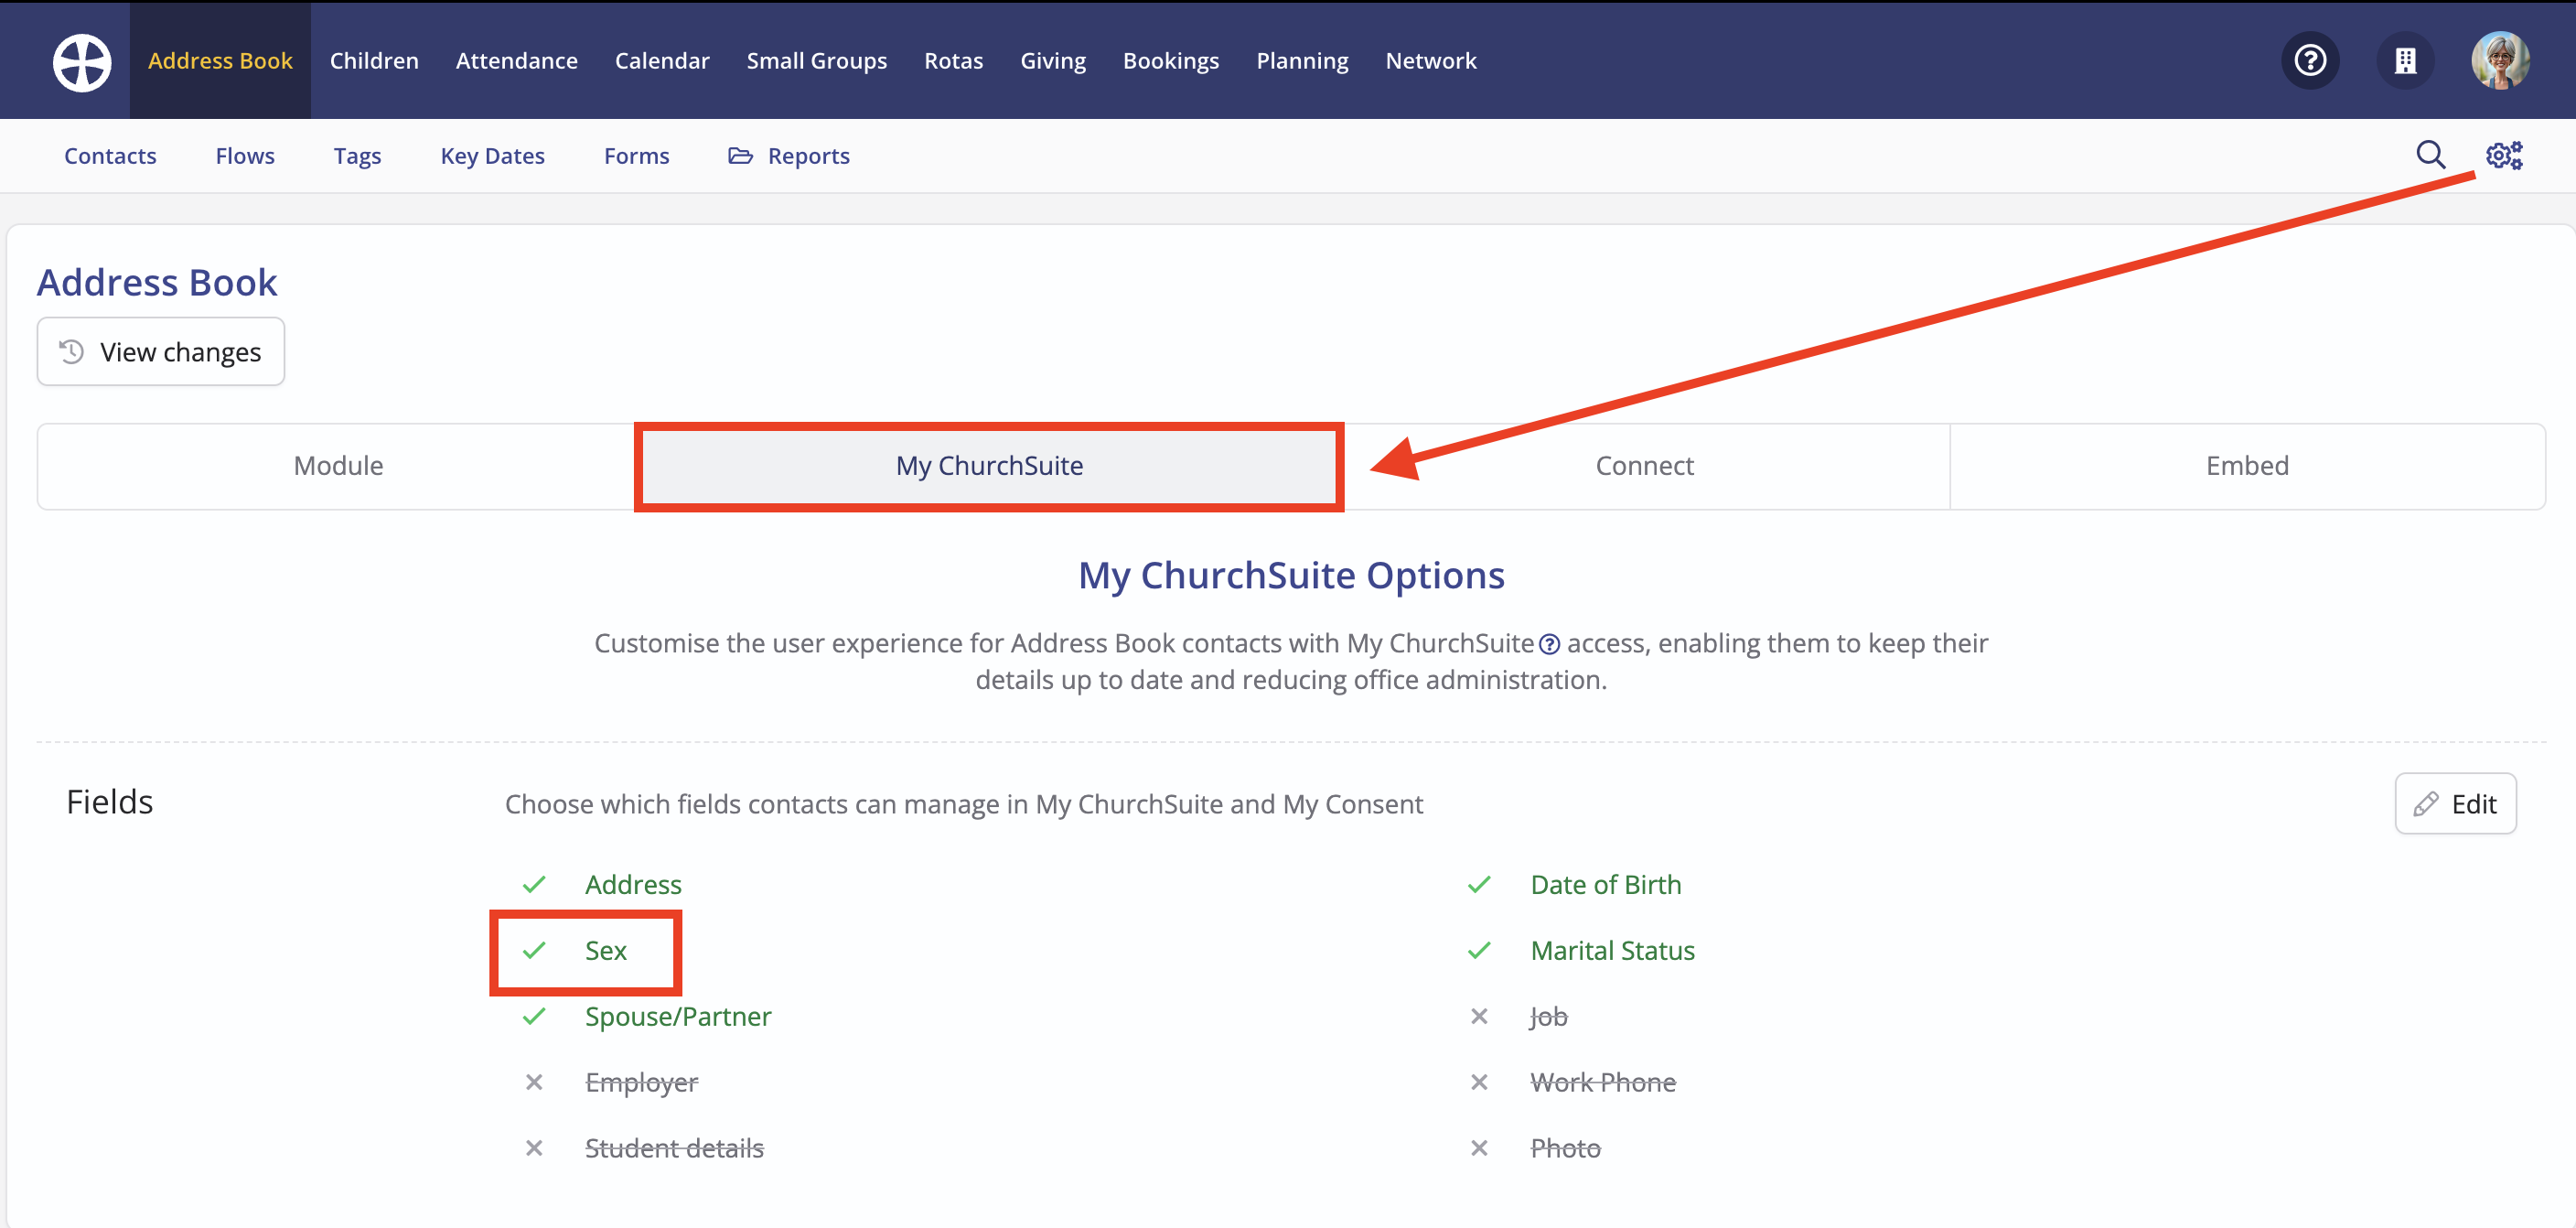Click the View changes button
This screenshot has width=2576, height=1228.
pos(161,352)
